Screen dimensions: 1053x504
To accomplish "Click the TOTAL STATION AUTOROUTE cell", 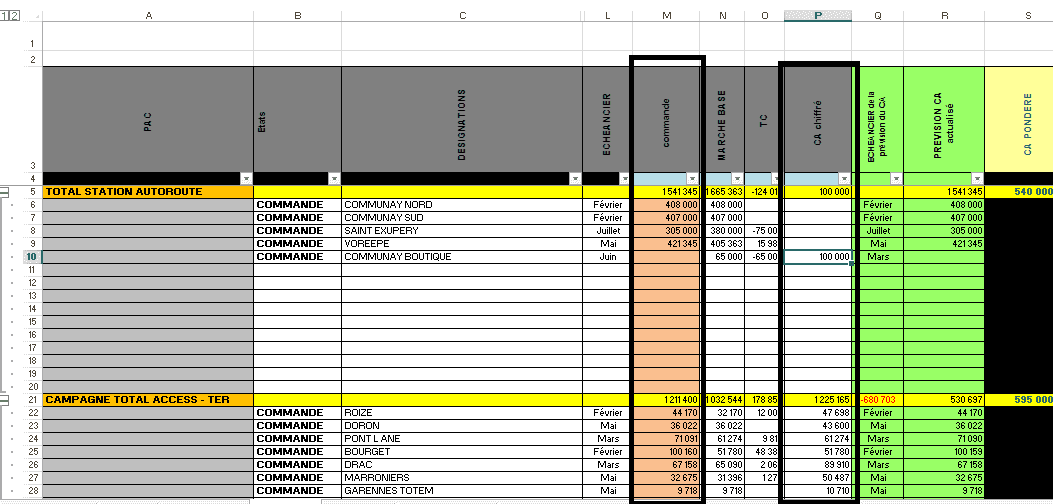I will tap(148, 192).
